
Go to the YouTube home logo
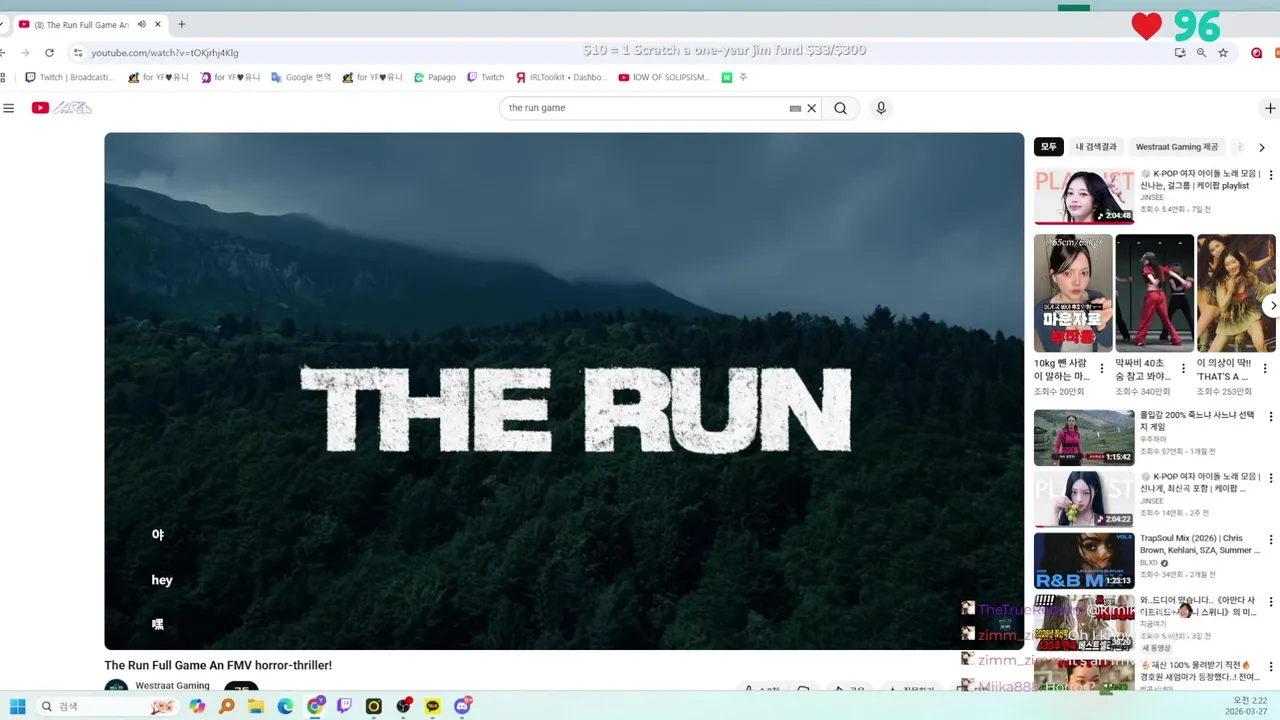62,108
